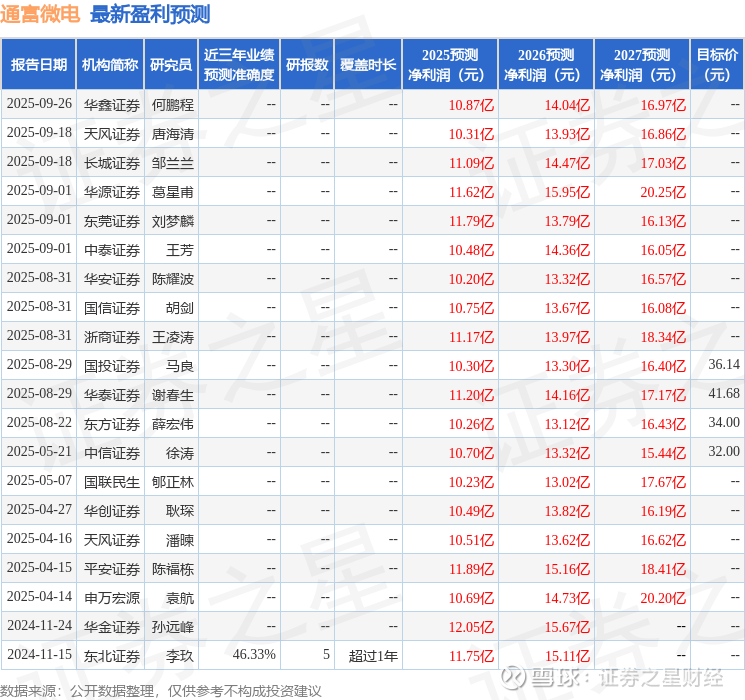The image size is (745, 700).
Task: Select institution 东莞证券
Action: point(112,221)
